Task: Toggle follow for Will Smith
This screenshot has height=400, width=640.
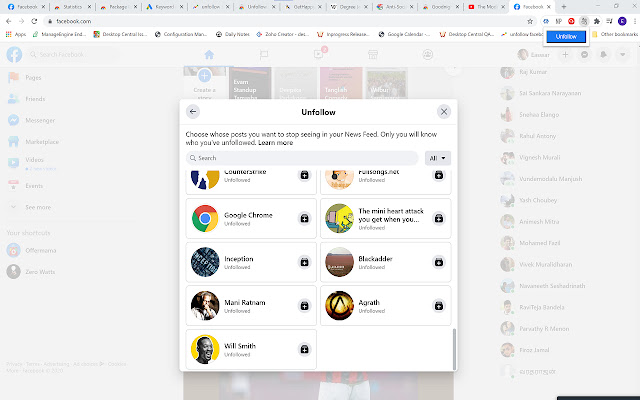Action: (x=304, y=349)
